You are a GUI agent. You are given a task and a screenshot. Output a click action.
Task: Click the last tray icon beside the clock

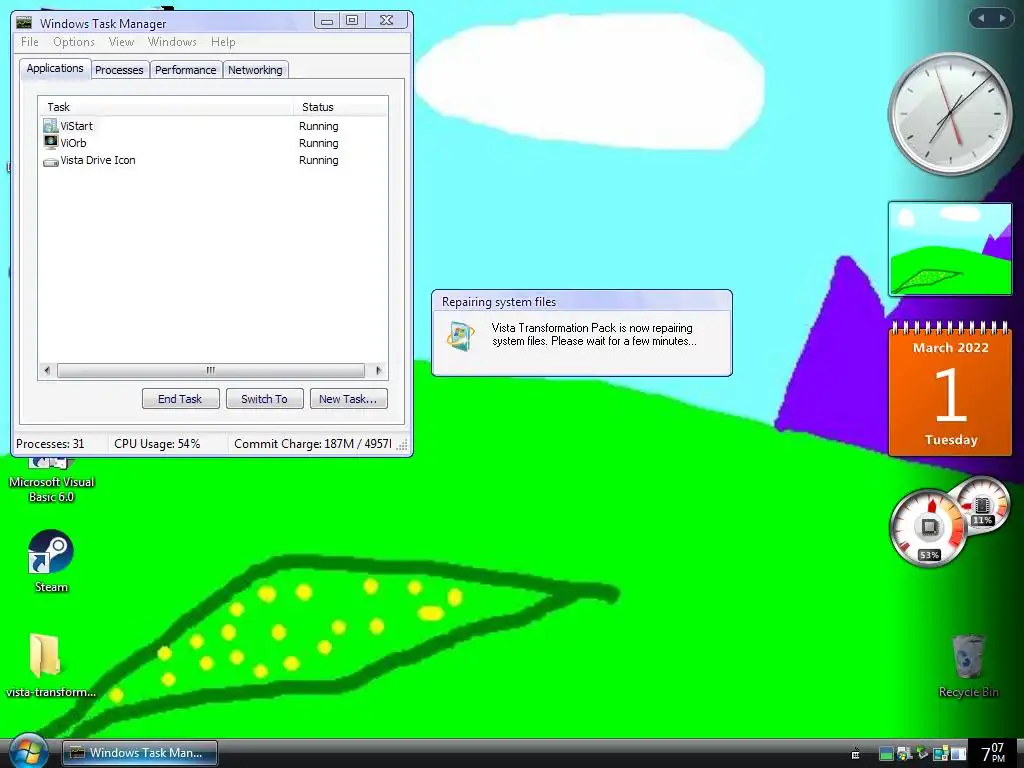pyautogui.click(x=958, y=754)
